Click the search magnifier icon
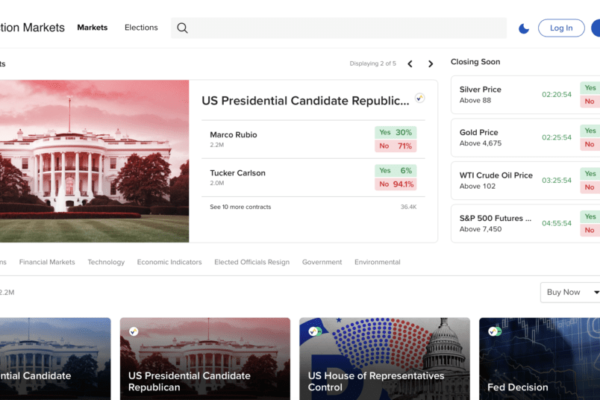 [x=182, y=28]
